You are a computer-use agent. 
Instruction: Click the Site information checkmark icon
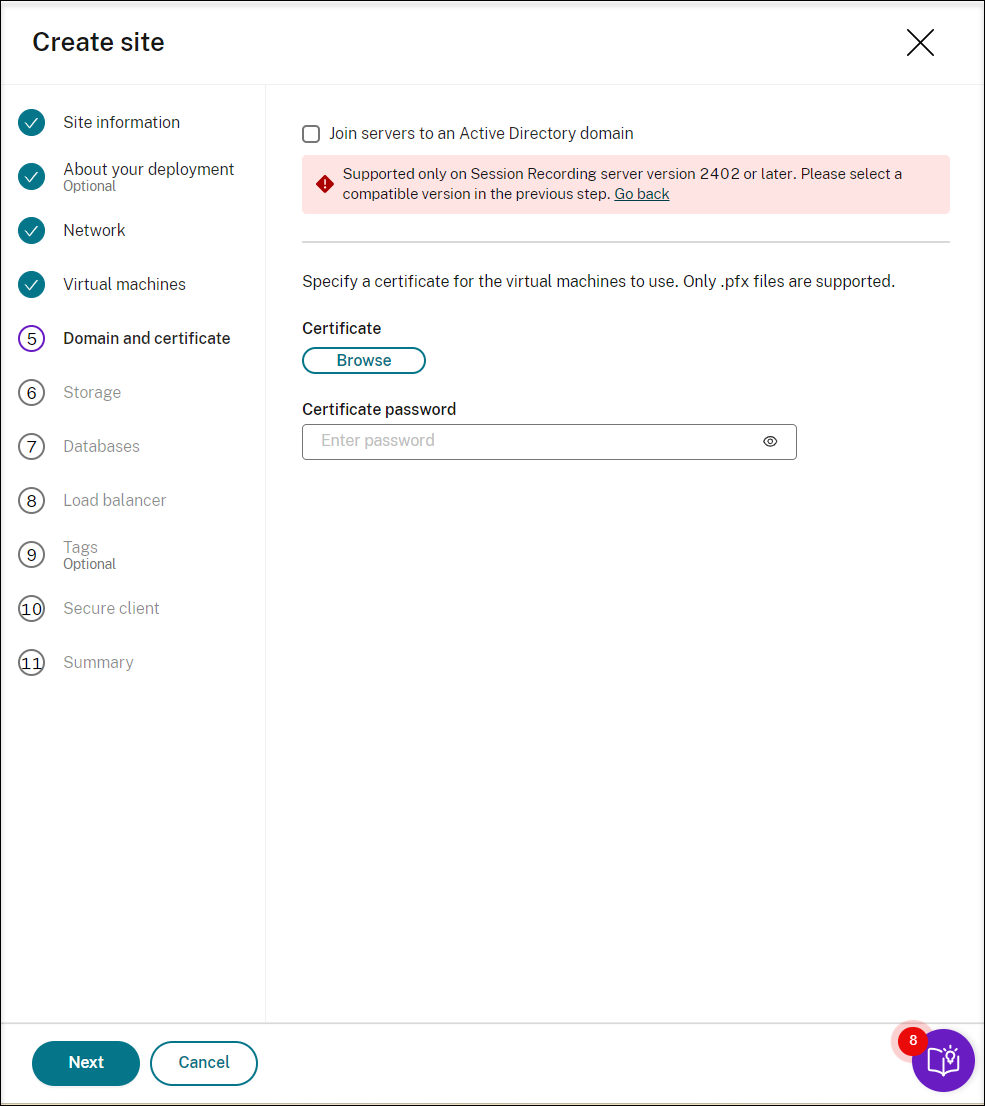[x=32, y=123]
